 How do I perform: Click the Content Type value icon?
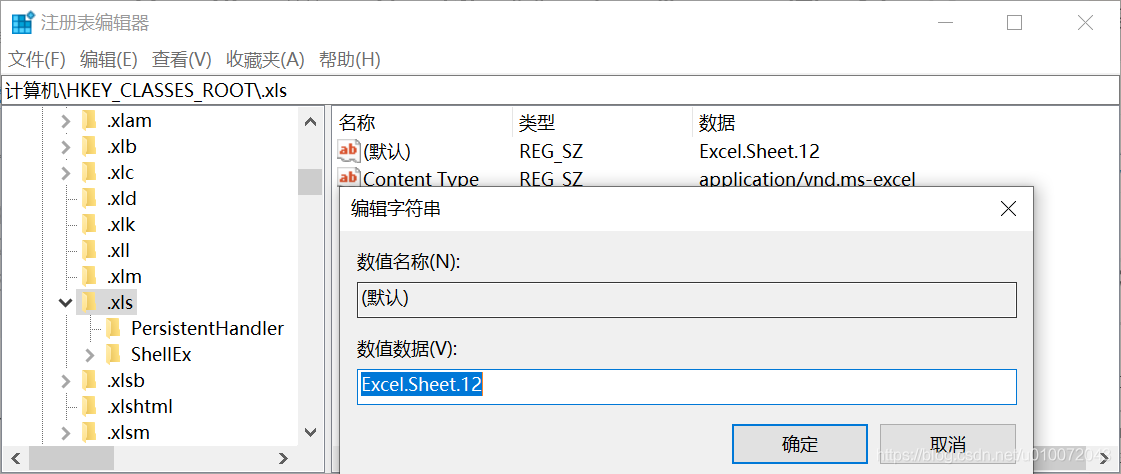click(348, 179)
